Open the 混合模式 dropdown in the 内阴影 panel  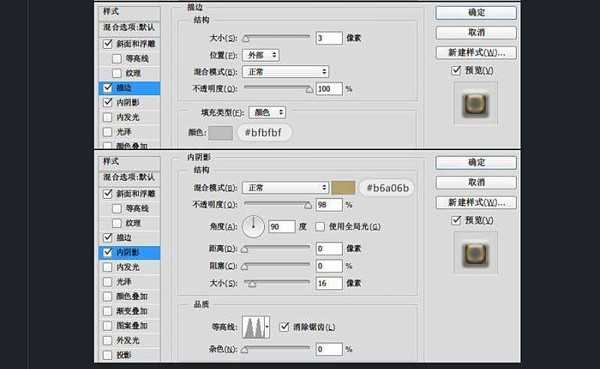pos(285,188)
